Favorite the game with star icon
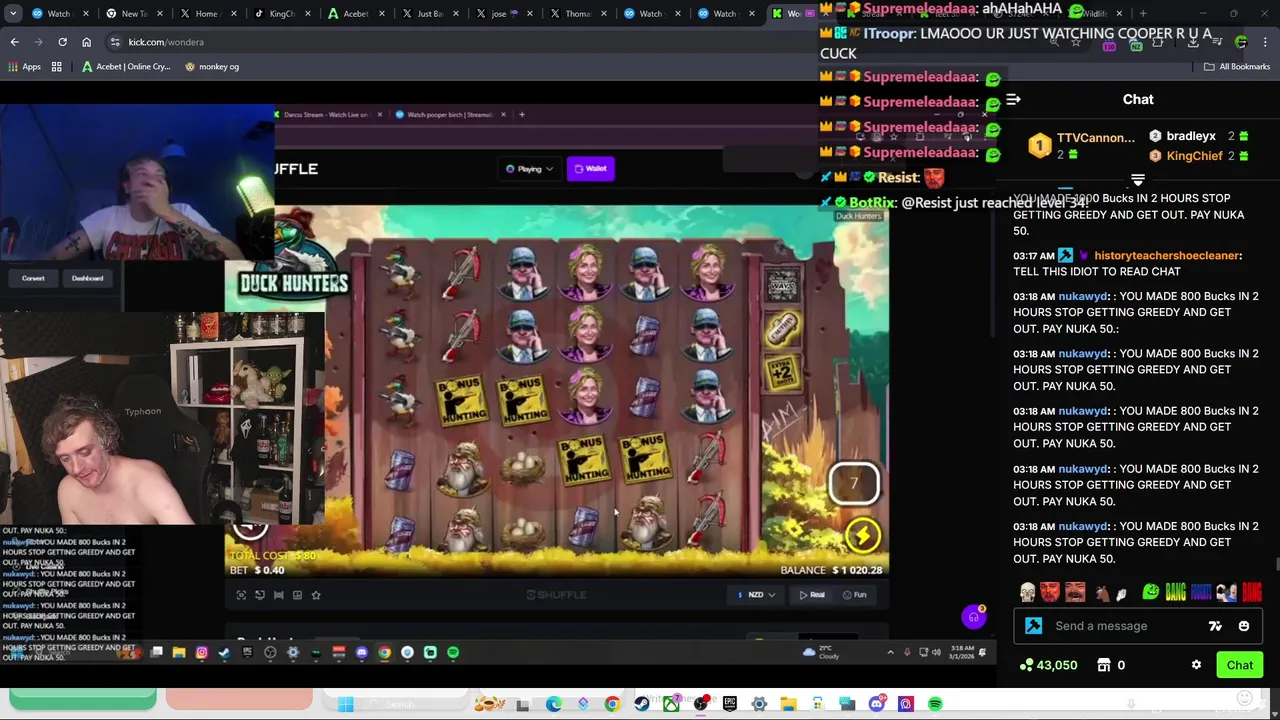Screen dimensions: 1280x720 (316, 595)
